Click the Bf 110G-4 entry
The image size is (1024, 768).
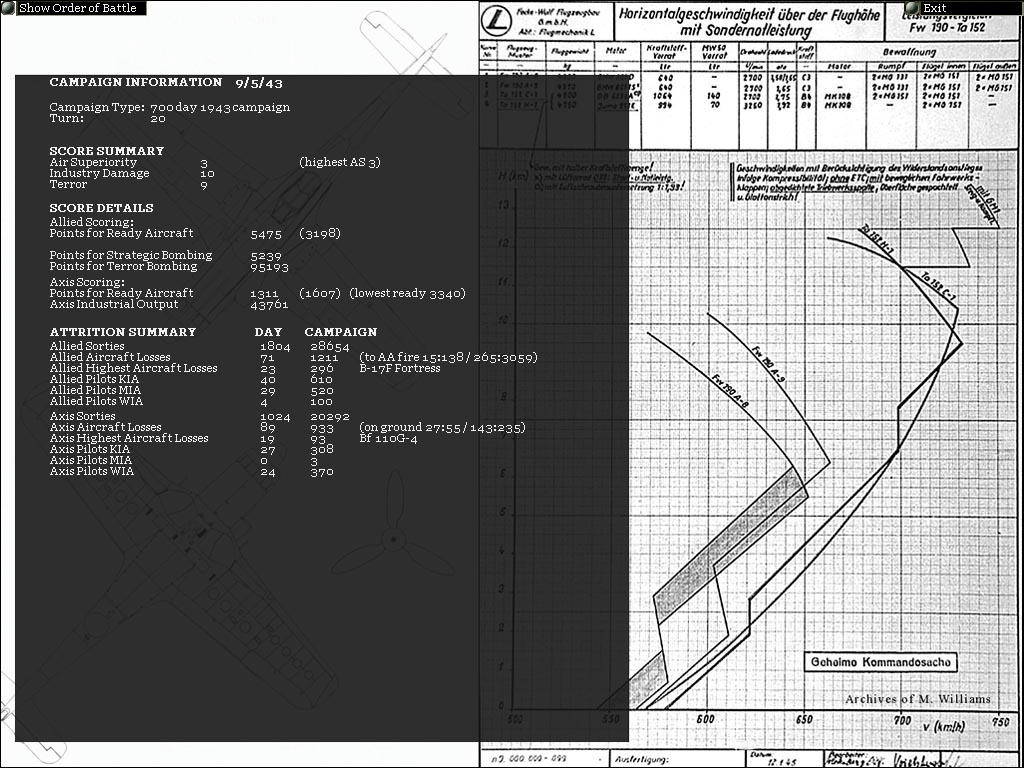pyautogui.click(x=388, y=438)
